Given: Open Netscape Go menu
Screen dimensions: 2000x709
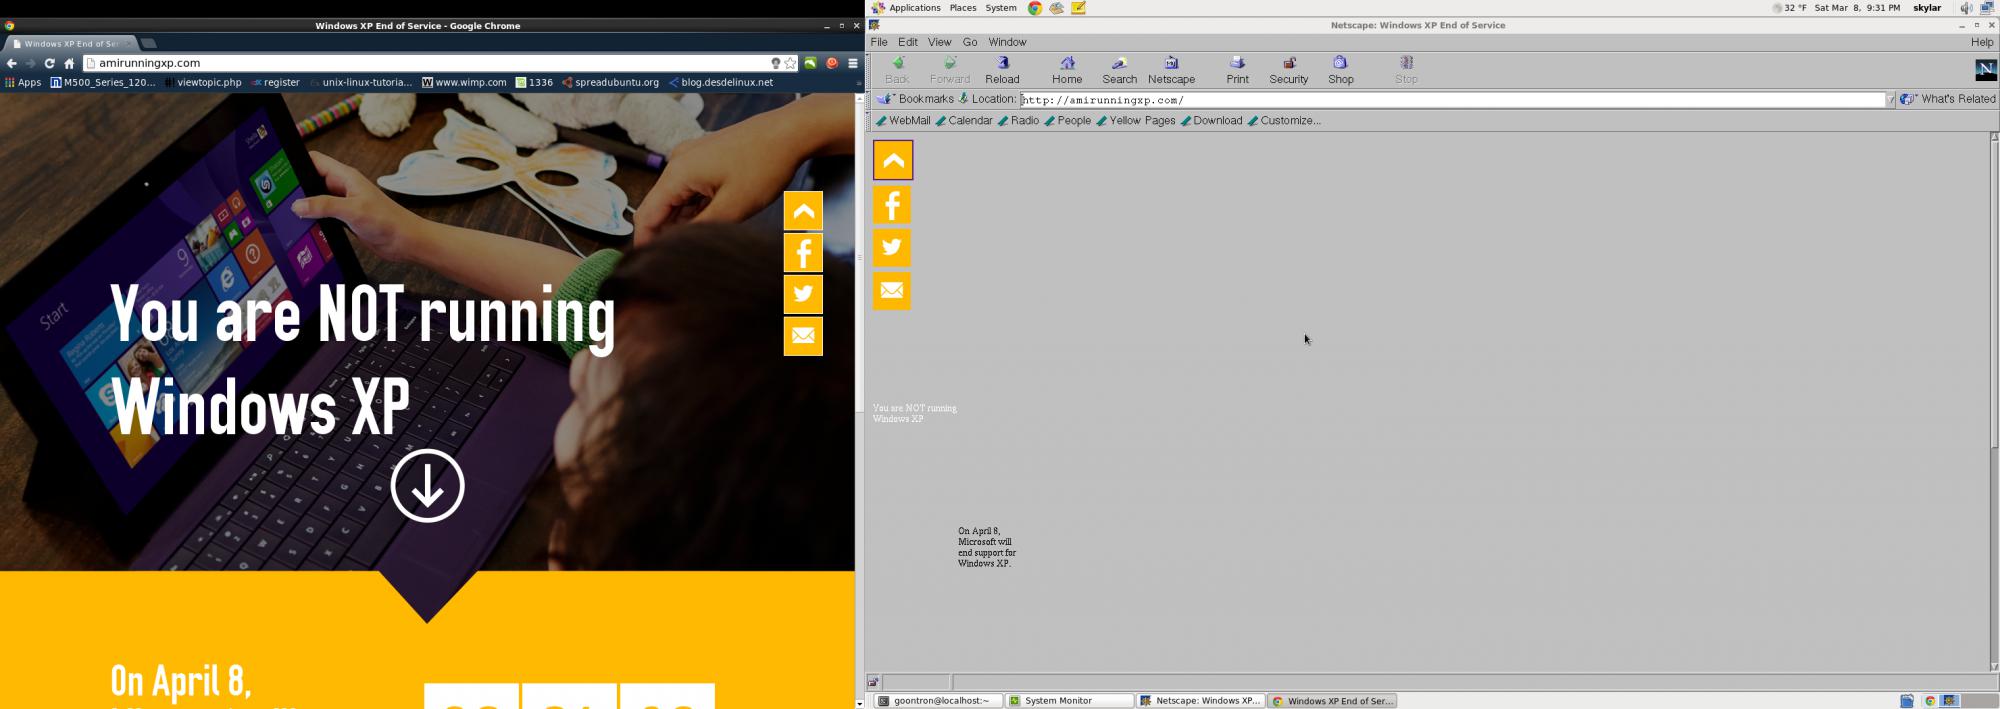Looking at the screenshot, I should (x=970, y=42).
